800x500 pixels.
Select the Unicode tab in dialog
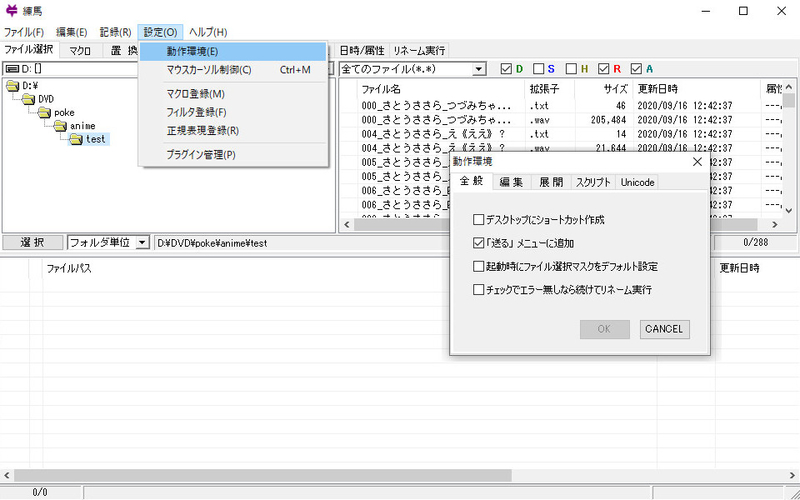tap(637, 182)
